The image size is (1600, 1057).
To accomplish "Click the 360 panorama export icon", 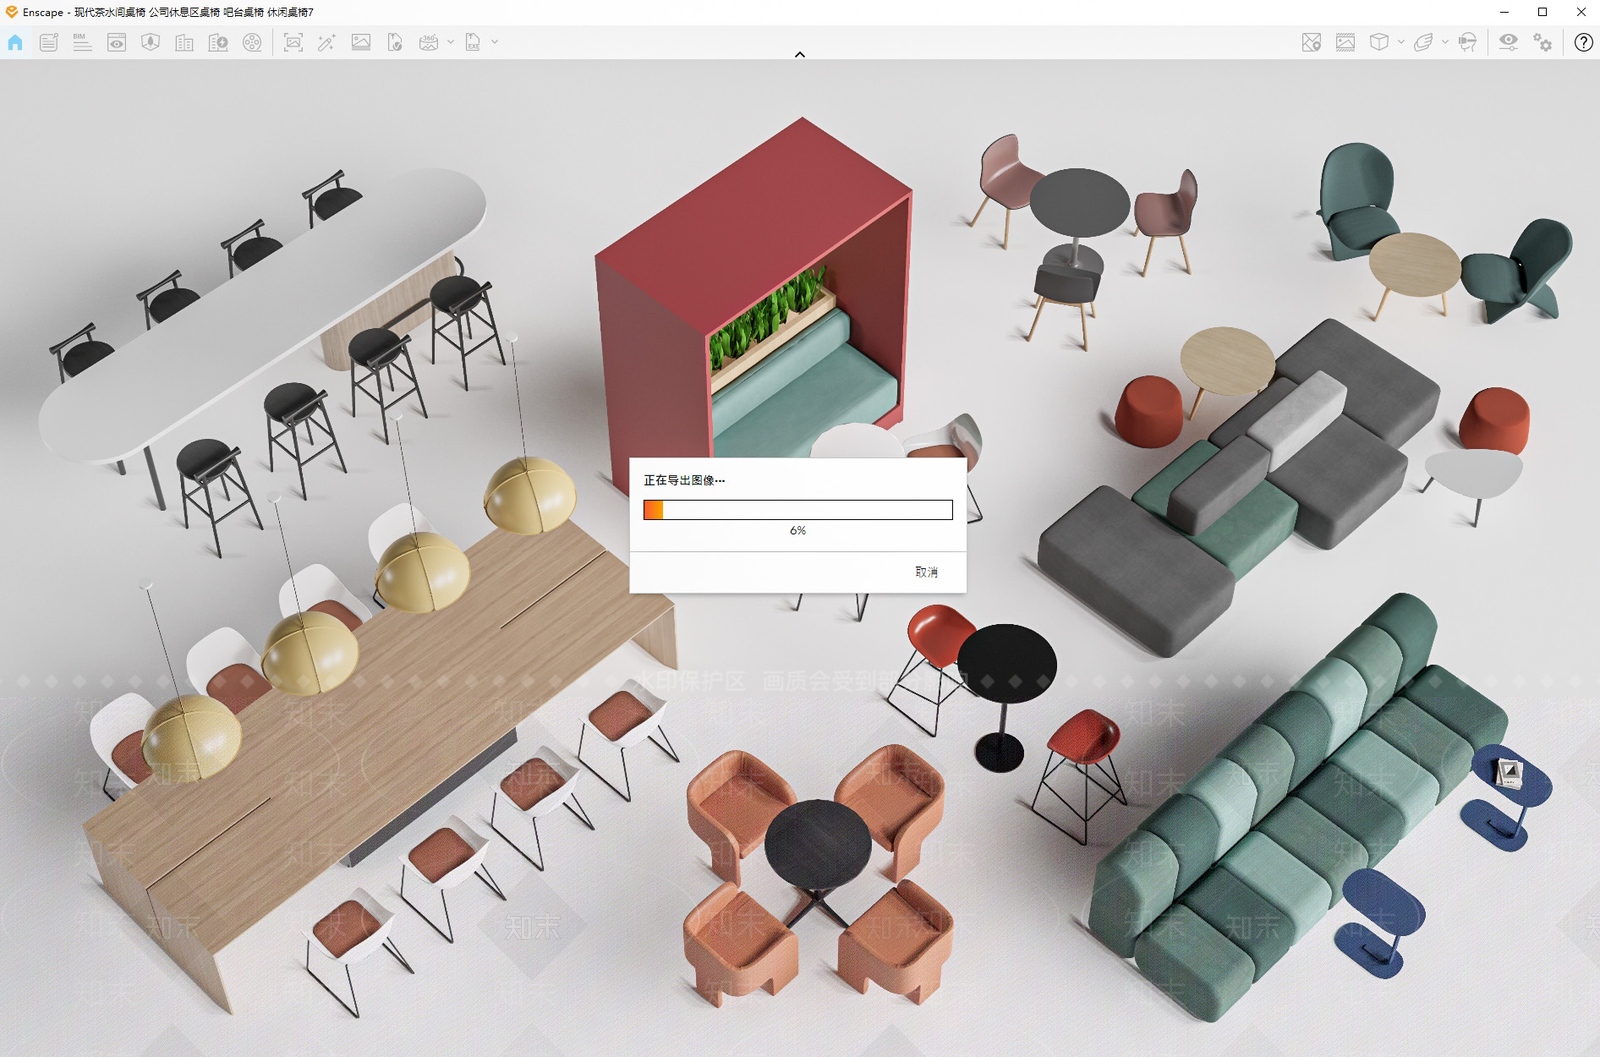I will [x=429, y=42].
